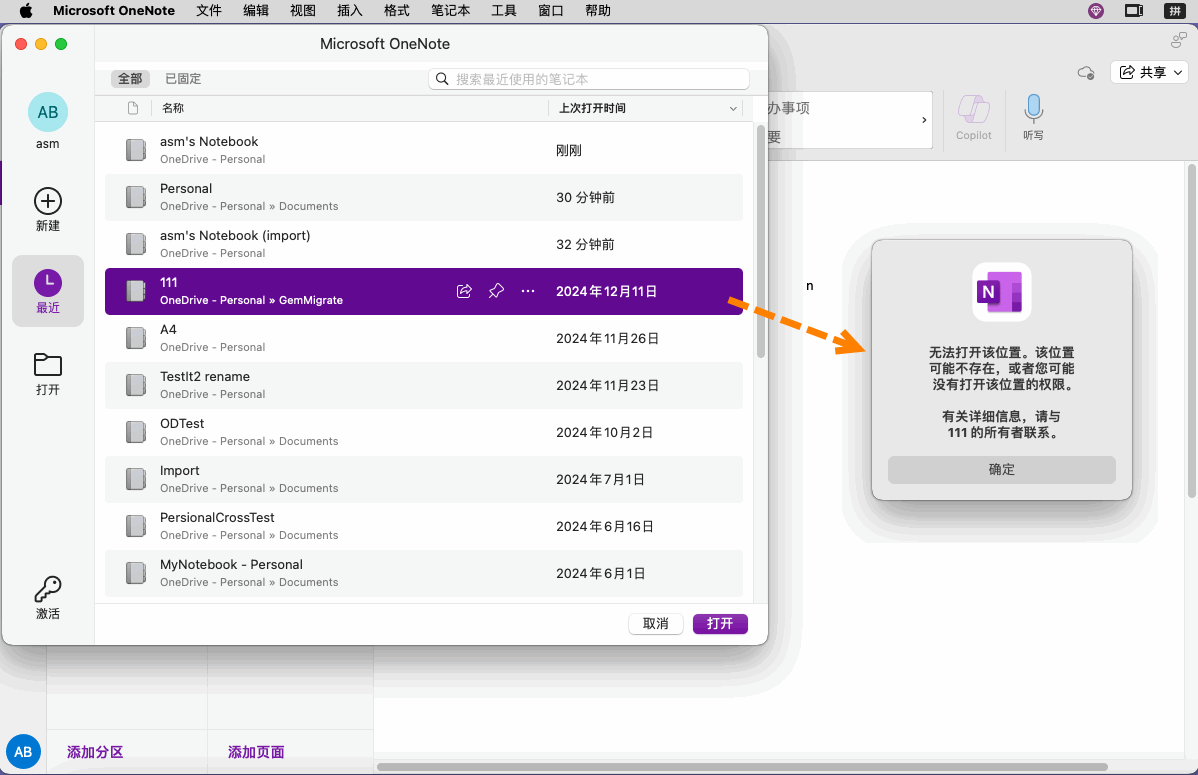Click the notebook icon for Personal row
This screenshot has height=775, width=1198.
coord(136,197)
